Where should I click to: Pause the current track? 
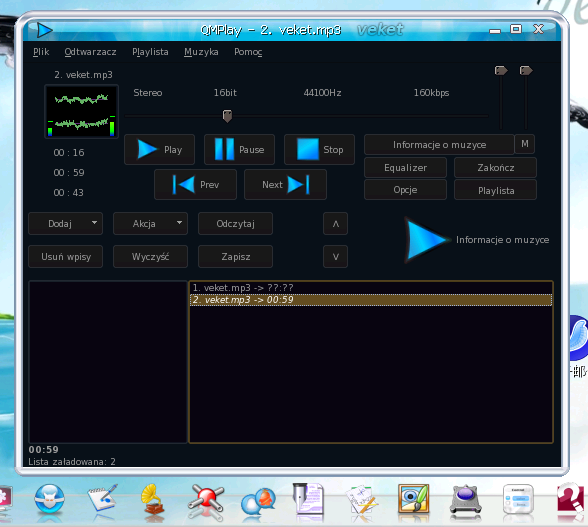coord(239,150)
